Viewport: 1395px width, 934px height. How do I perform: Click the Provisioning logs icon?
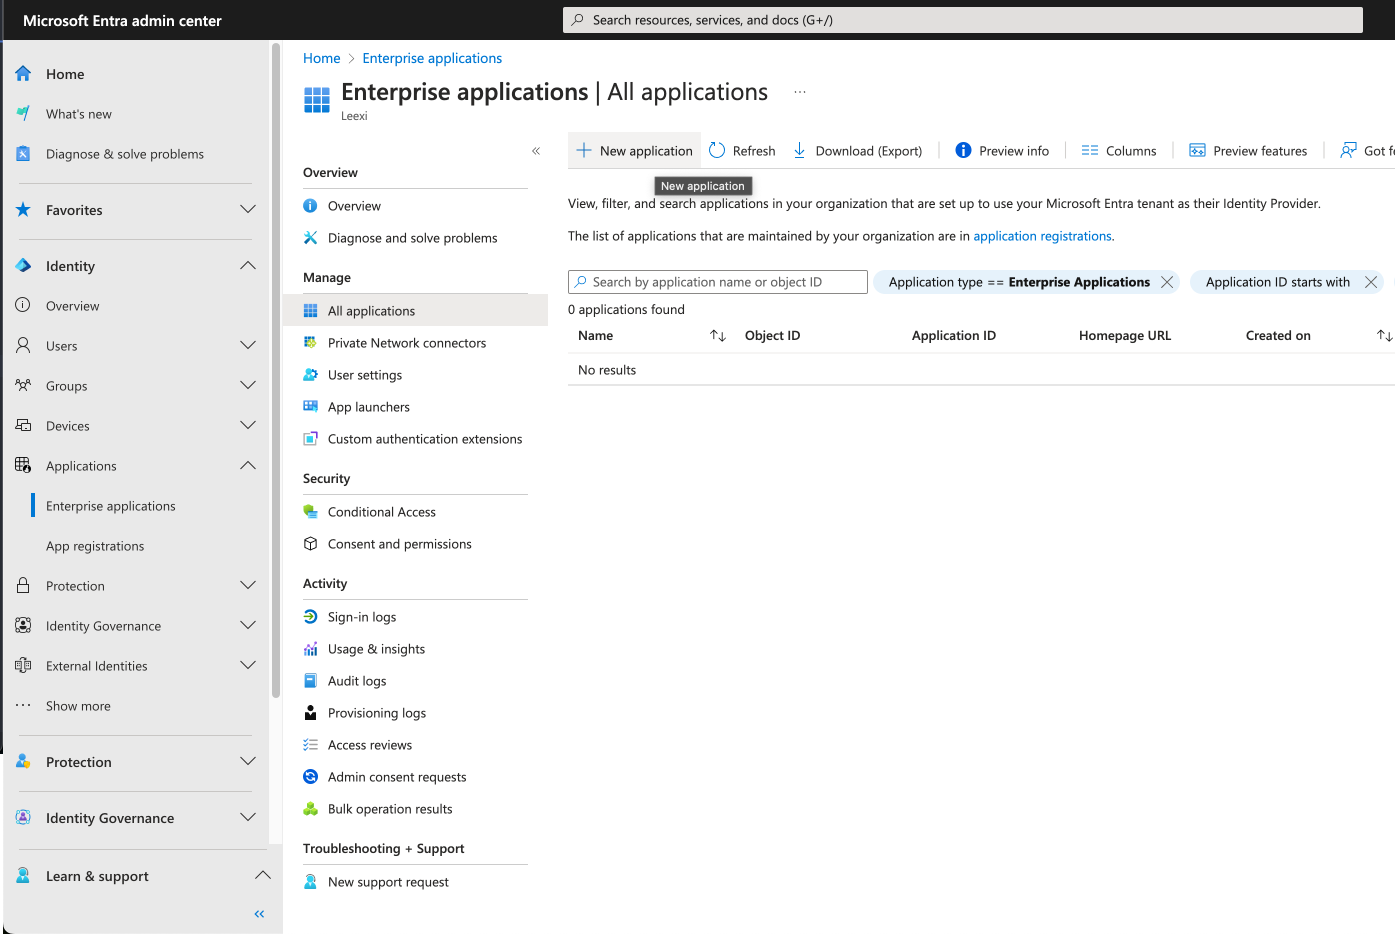tap(310, 713)
